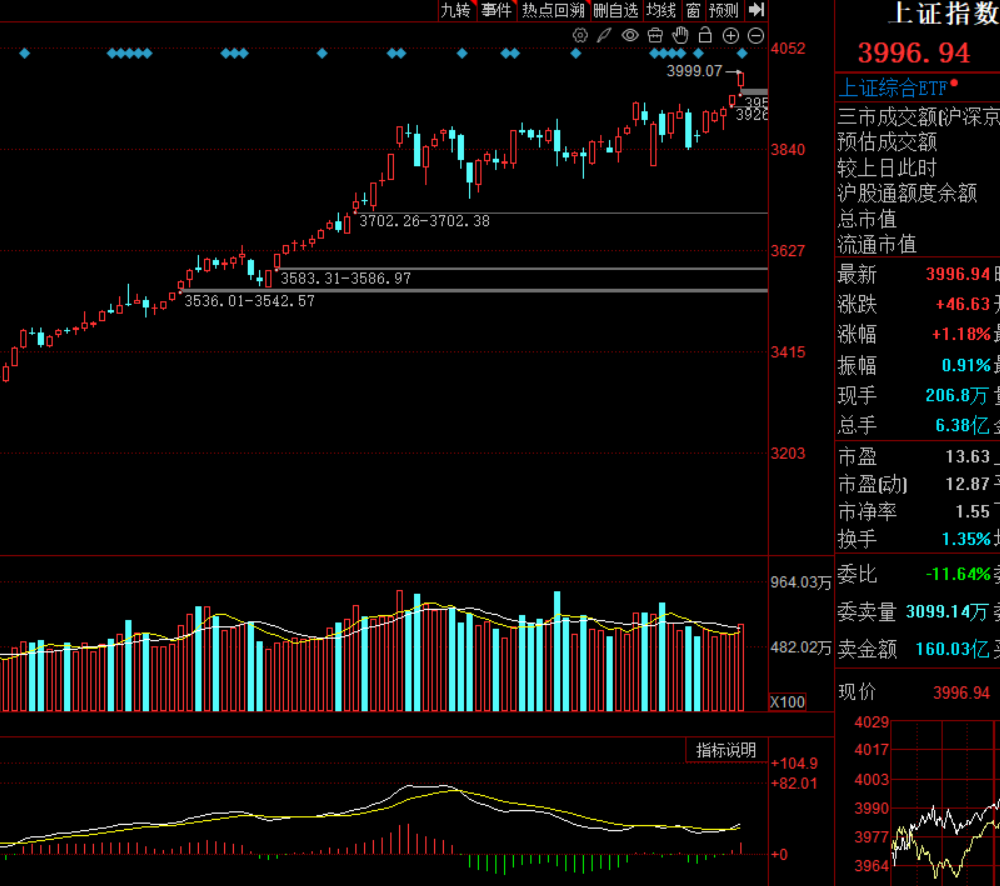
Task: Open chart settings gear icon
Action: point(580,36)
